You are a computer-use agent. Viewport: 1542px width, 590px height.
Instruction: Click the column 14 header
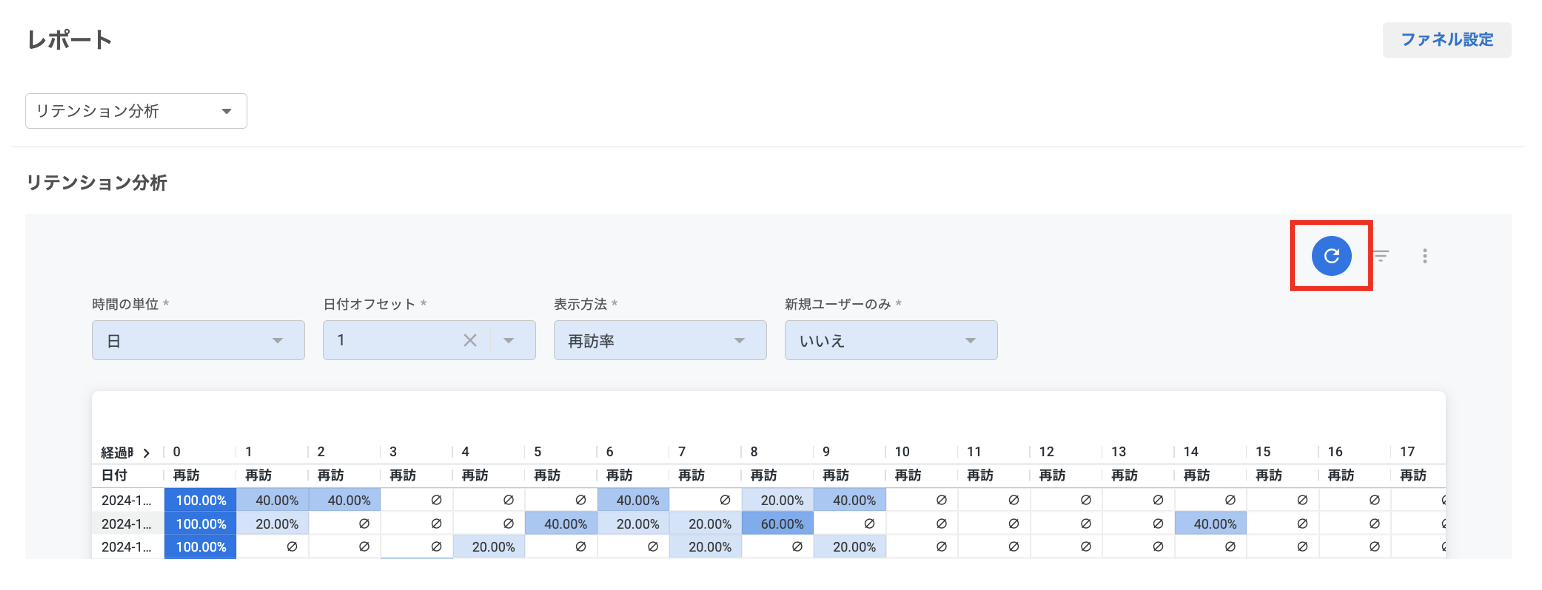pos(1191,452)
